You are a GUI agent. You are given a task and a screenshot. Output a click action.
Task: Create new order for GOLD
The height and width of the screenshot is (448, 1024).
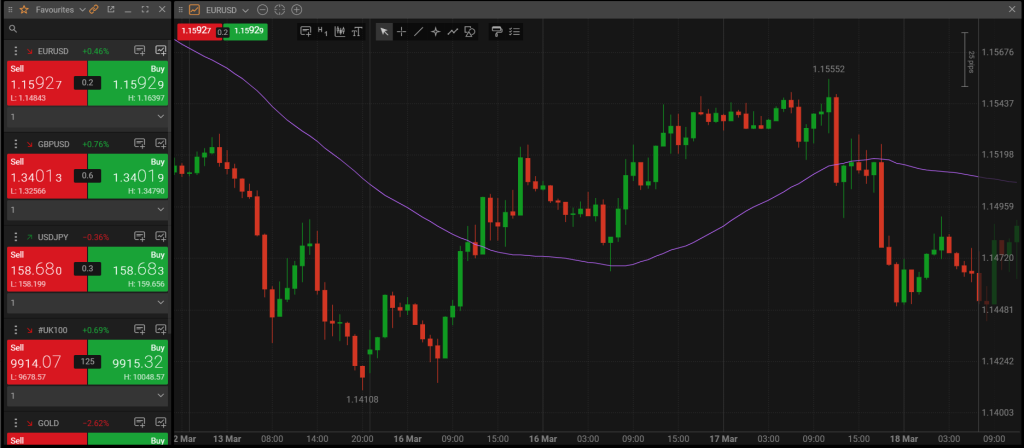tap(139, 423)
